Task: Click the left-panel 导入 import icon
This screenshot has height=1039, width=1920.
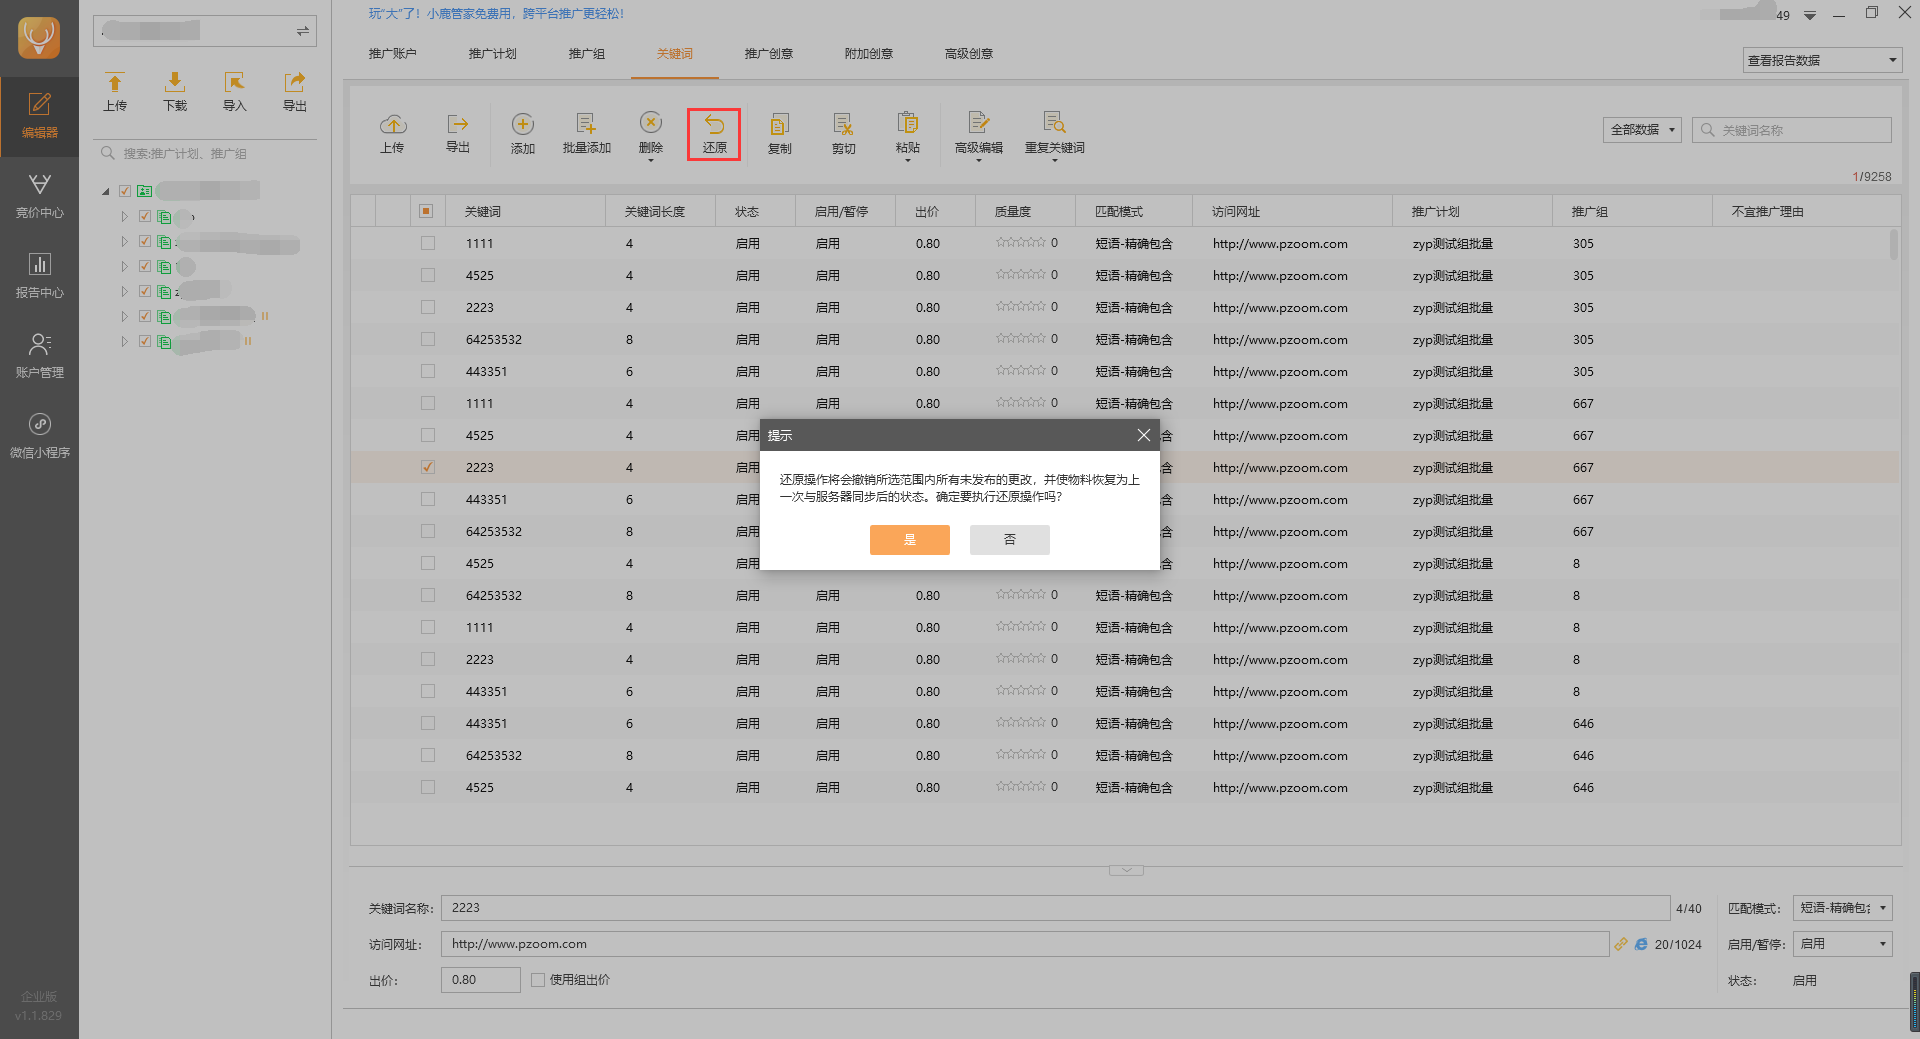Action: (x=234, y=82)
